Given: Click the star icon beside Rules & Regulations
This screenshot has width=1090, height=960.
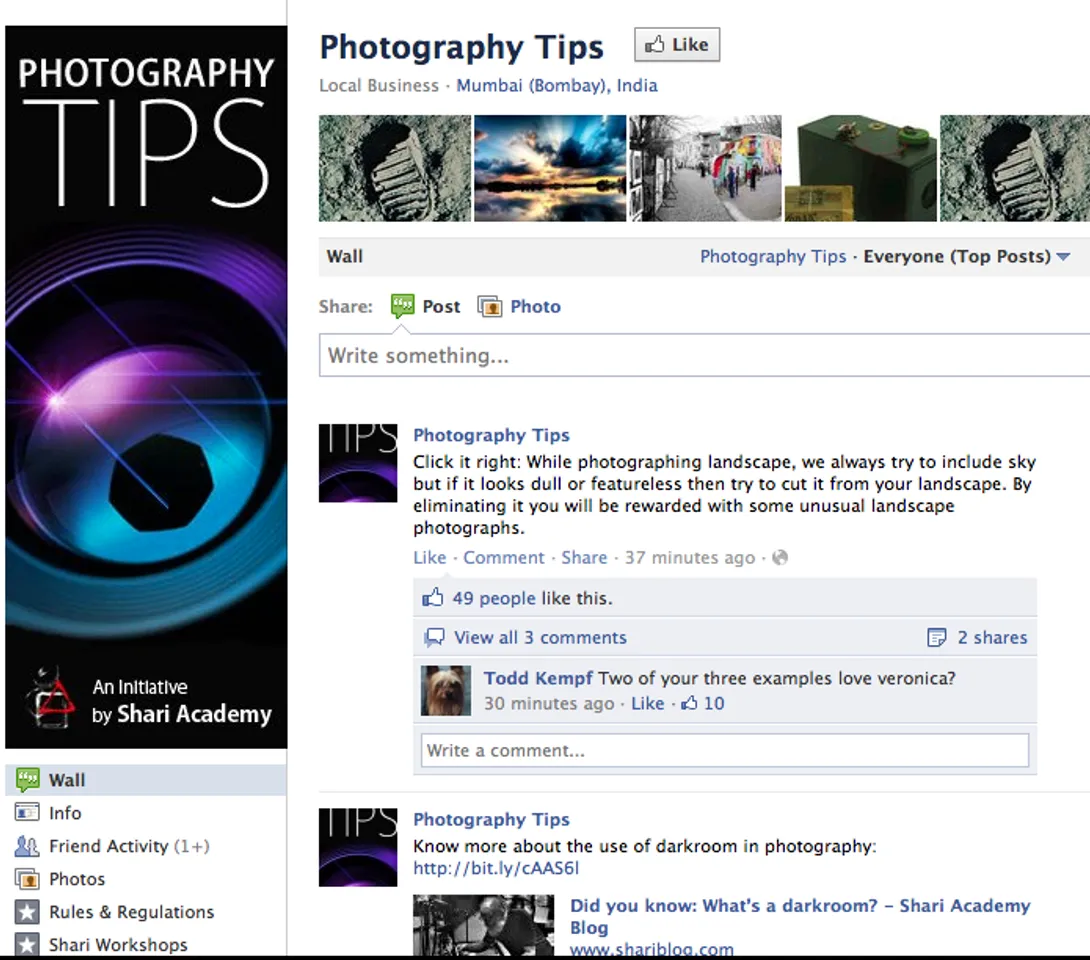Looking at the screenshot, I should (x=27, y=911).
